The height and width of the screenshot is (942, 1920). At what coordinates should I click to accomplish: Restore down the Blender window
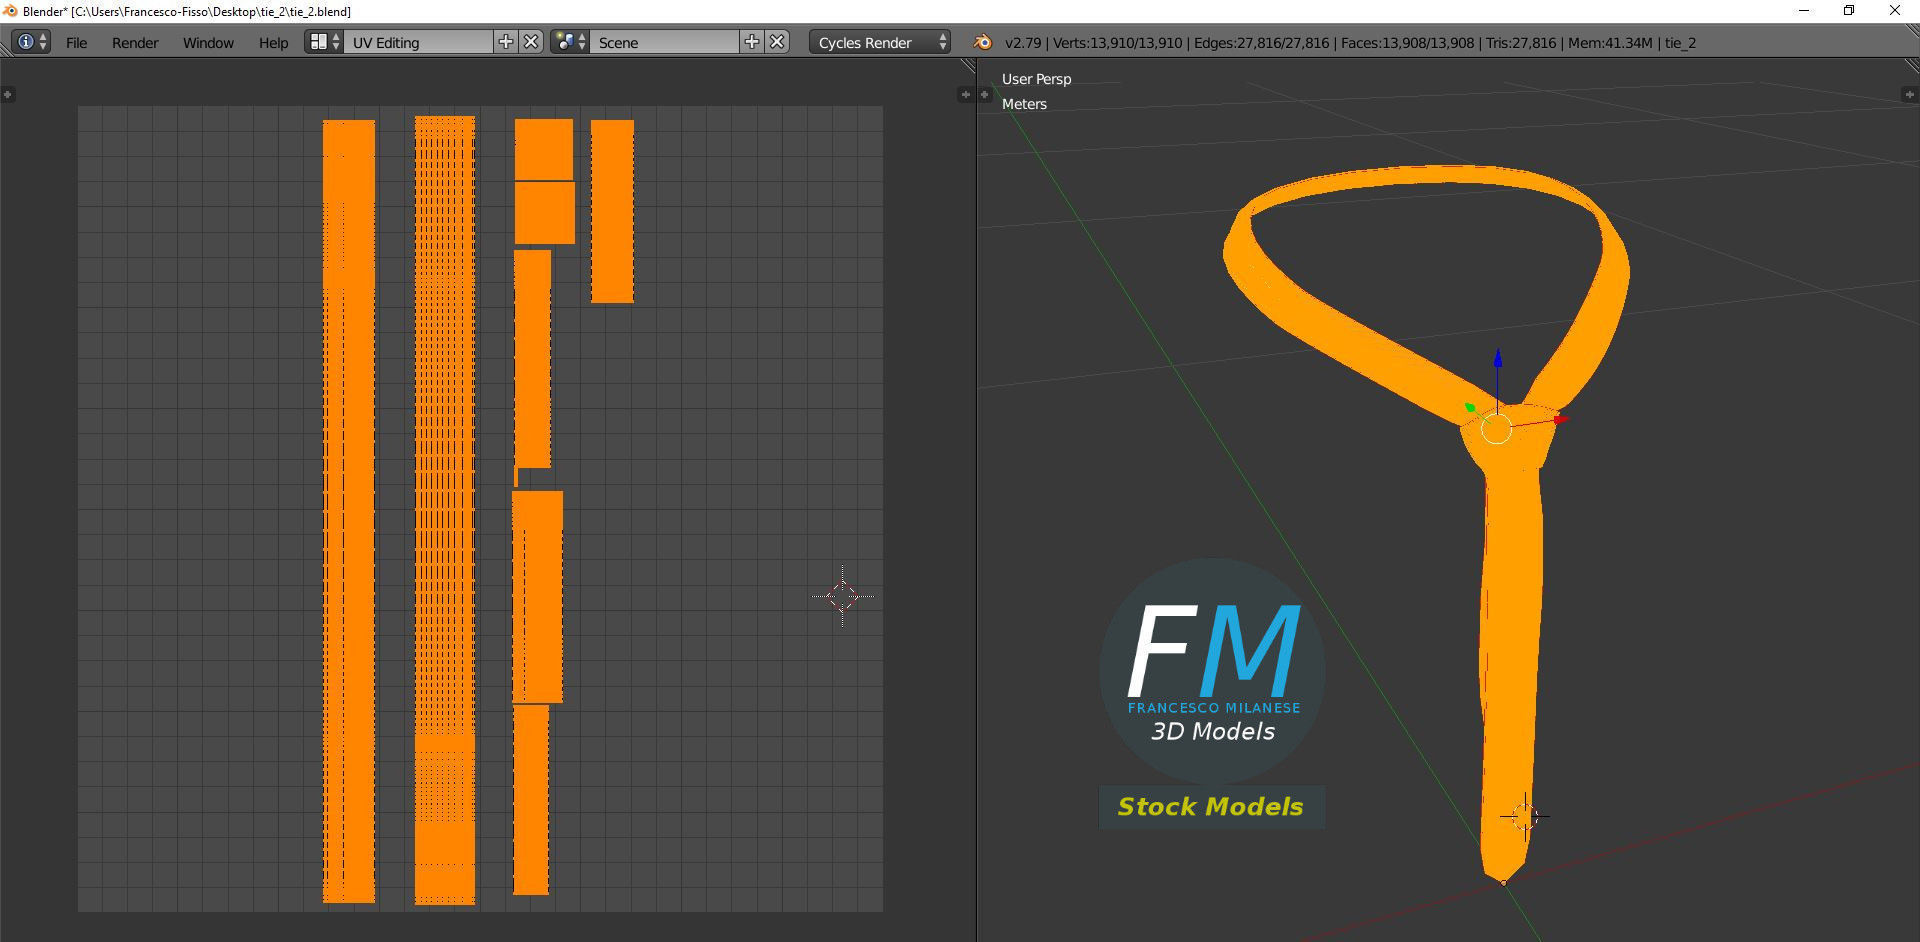point(1849,11)
